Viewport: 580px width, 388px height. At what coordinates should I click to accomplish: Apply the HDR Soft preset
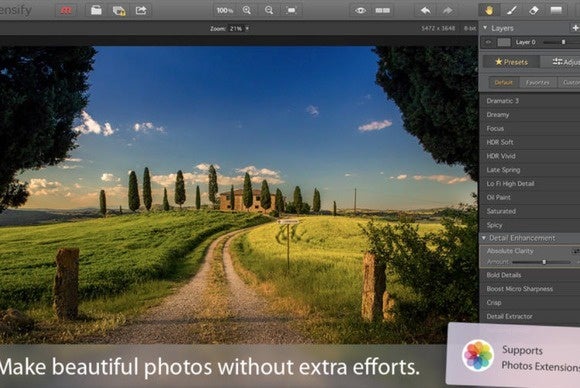(x=530, y=142)
